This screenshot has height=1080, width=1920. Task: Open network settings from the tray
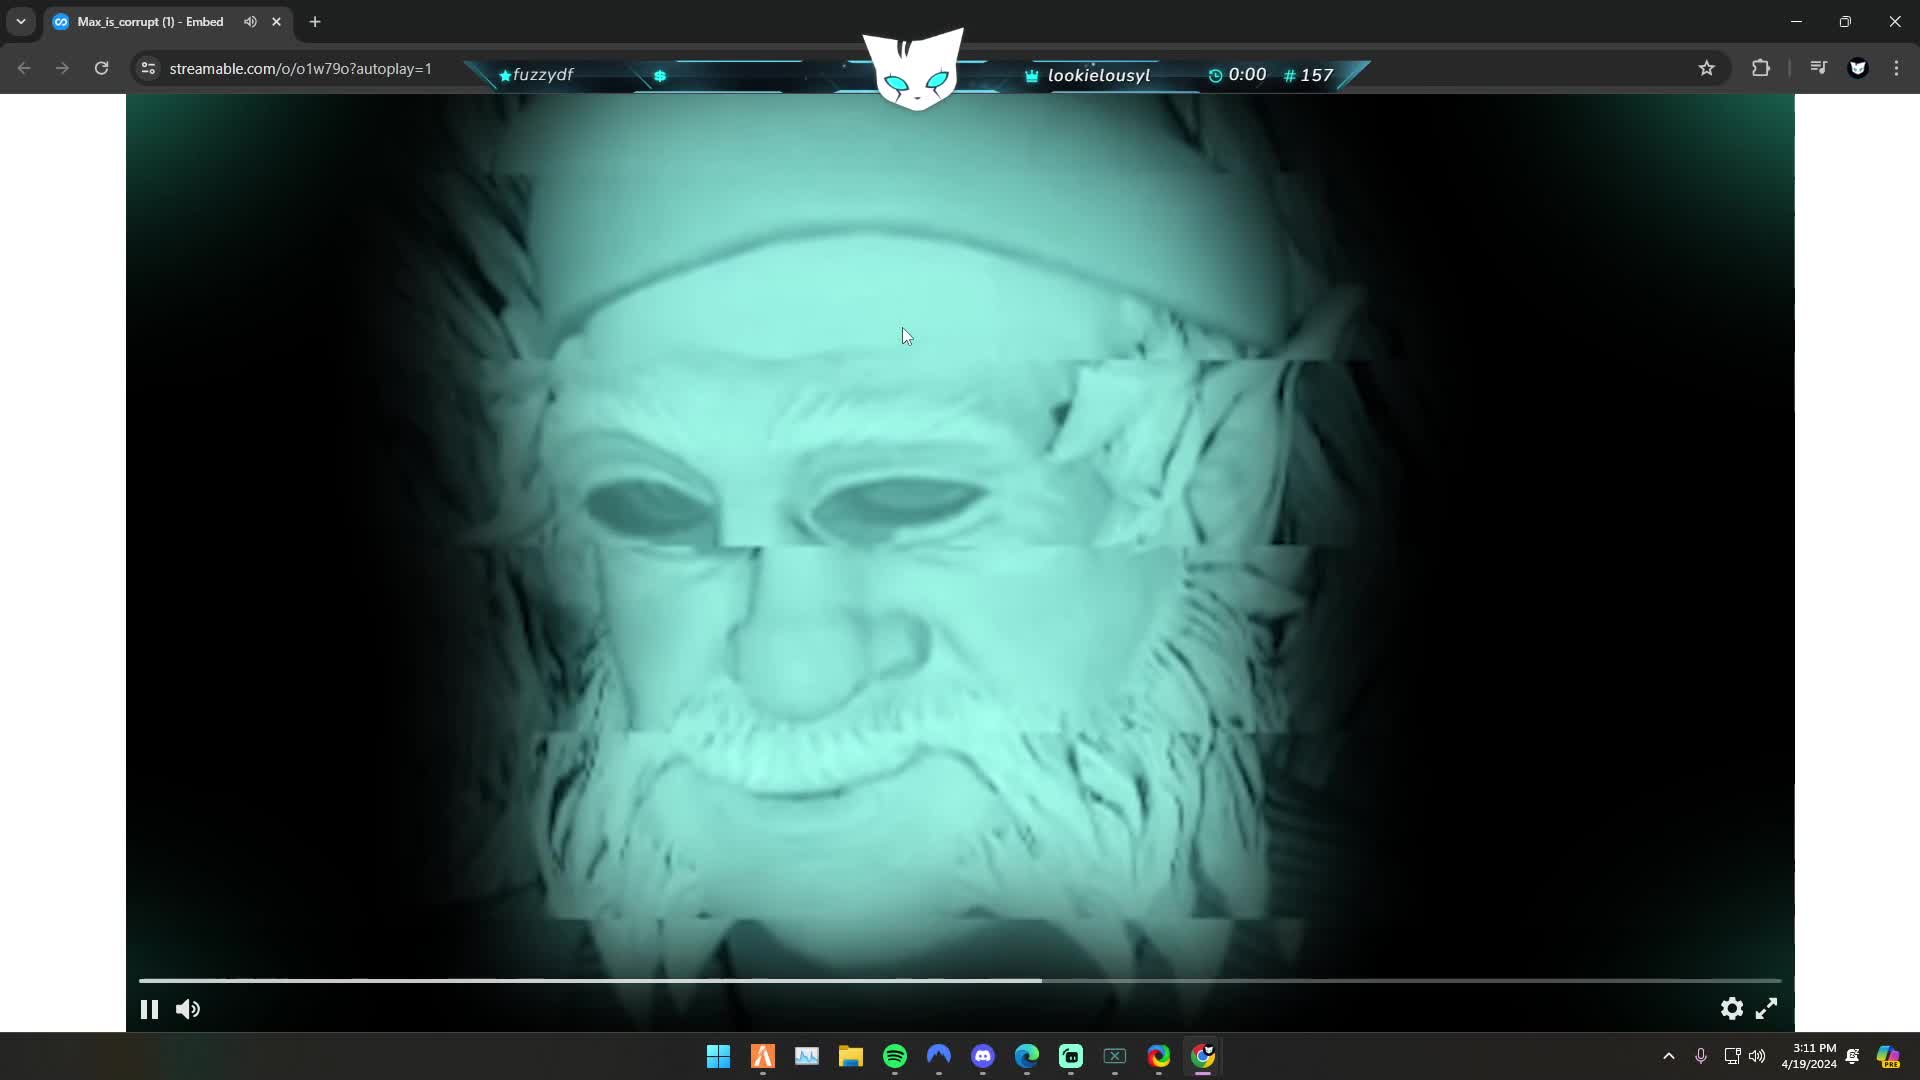[x=1732, y=1056]
